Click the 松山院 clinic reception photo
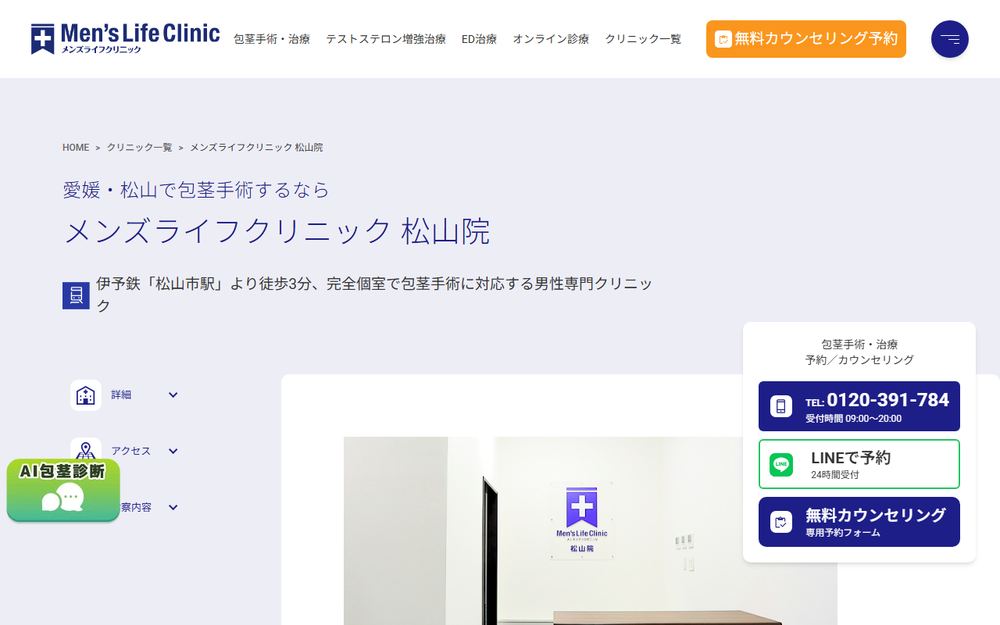The image size is (1000, 625). (590, 531)
